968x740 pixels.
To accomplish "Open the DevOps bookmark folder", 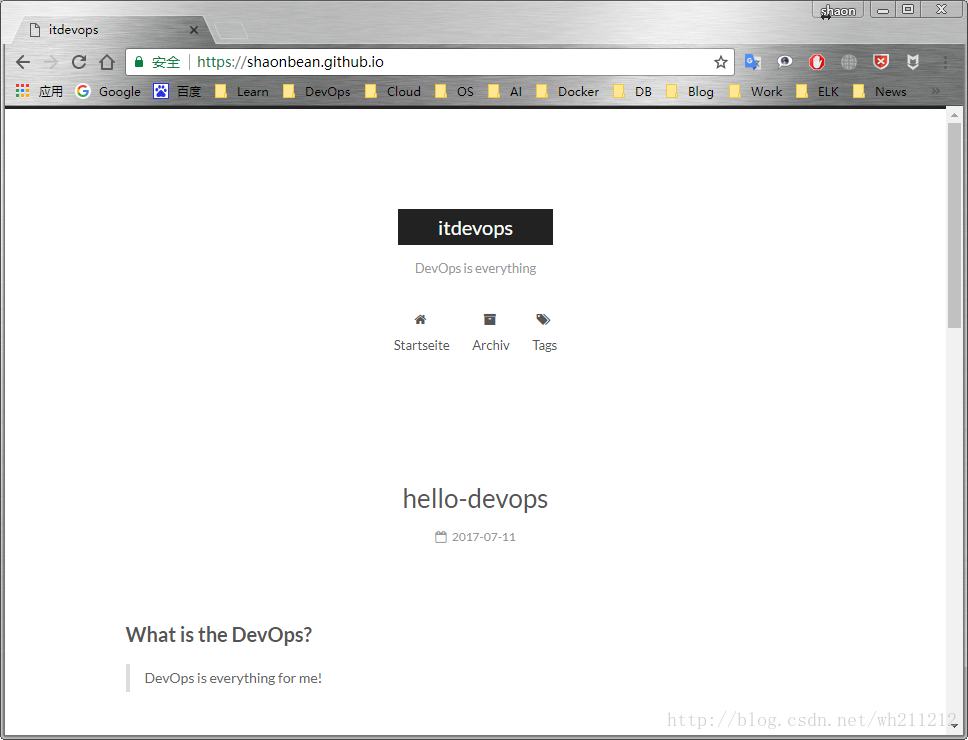I will 317,91.
